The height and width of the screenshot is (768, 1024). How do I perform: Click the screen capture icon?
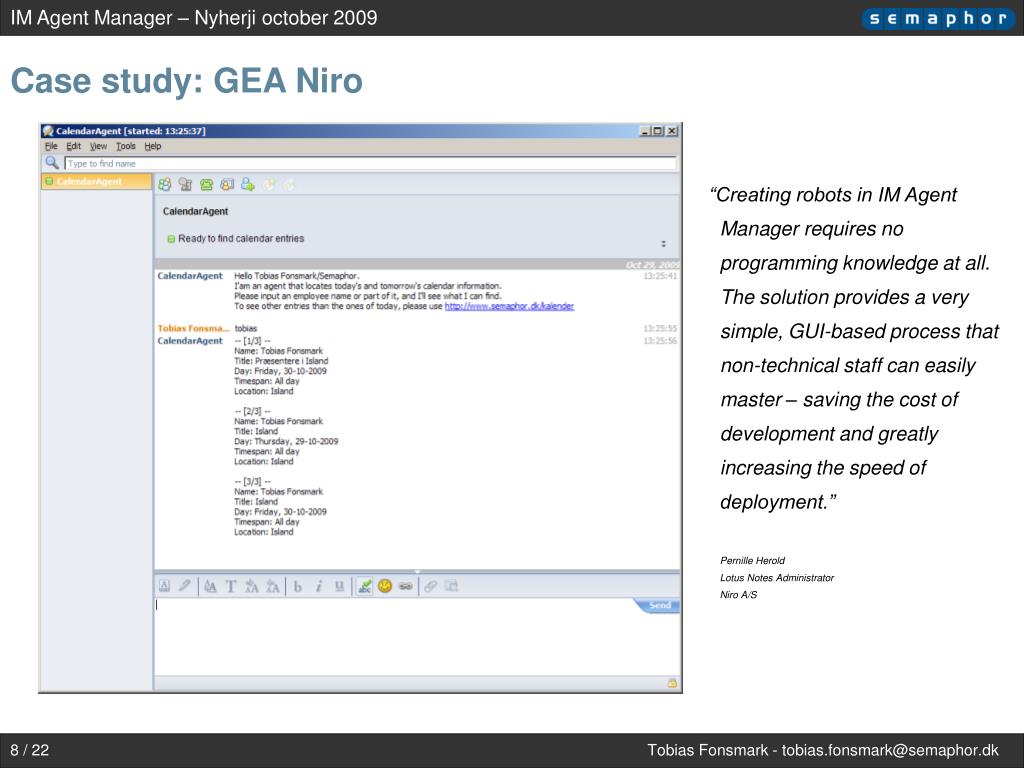point(451,586)
